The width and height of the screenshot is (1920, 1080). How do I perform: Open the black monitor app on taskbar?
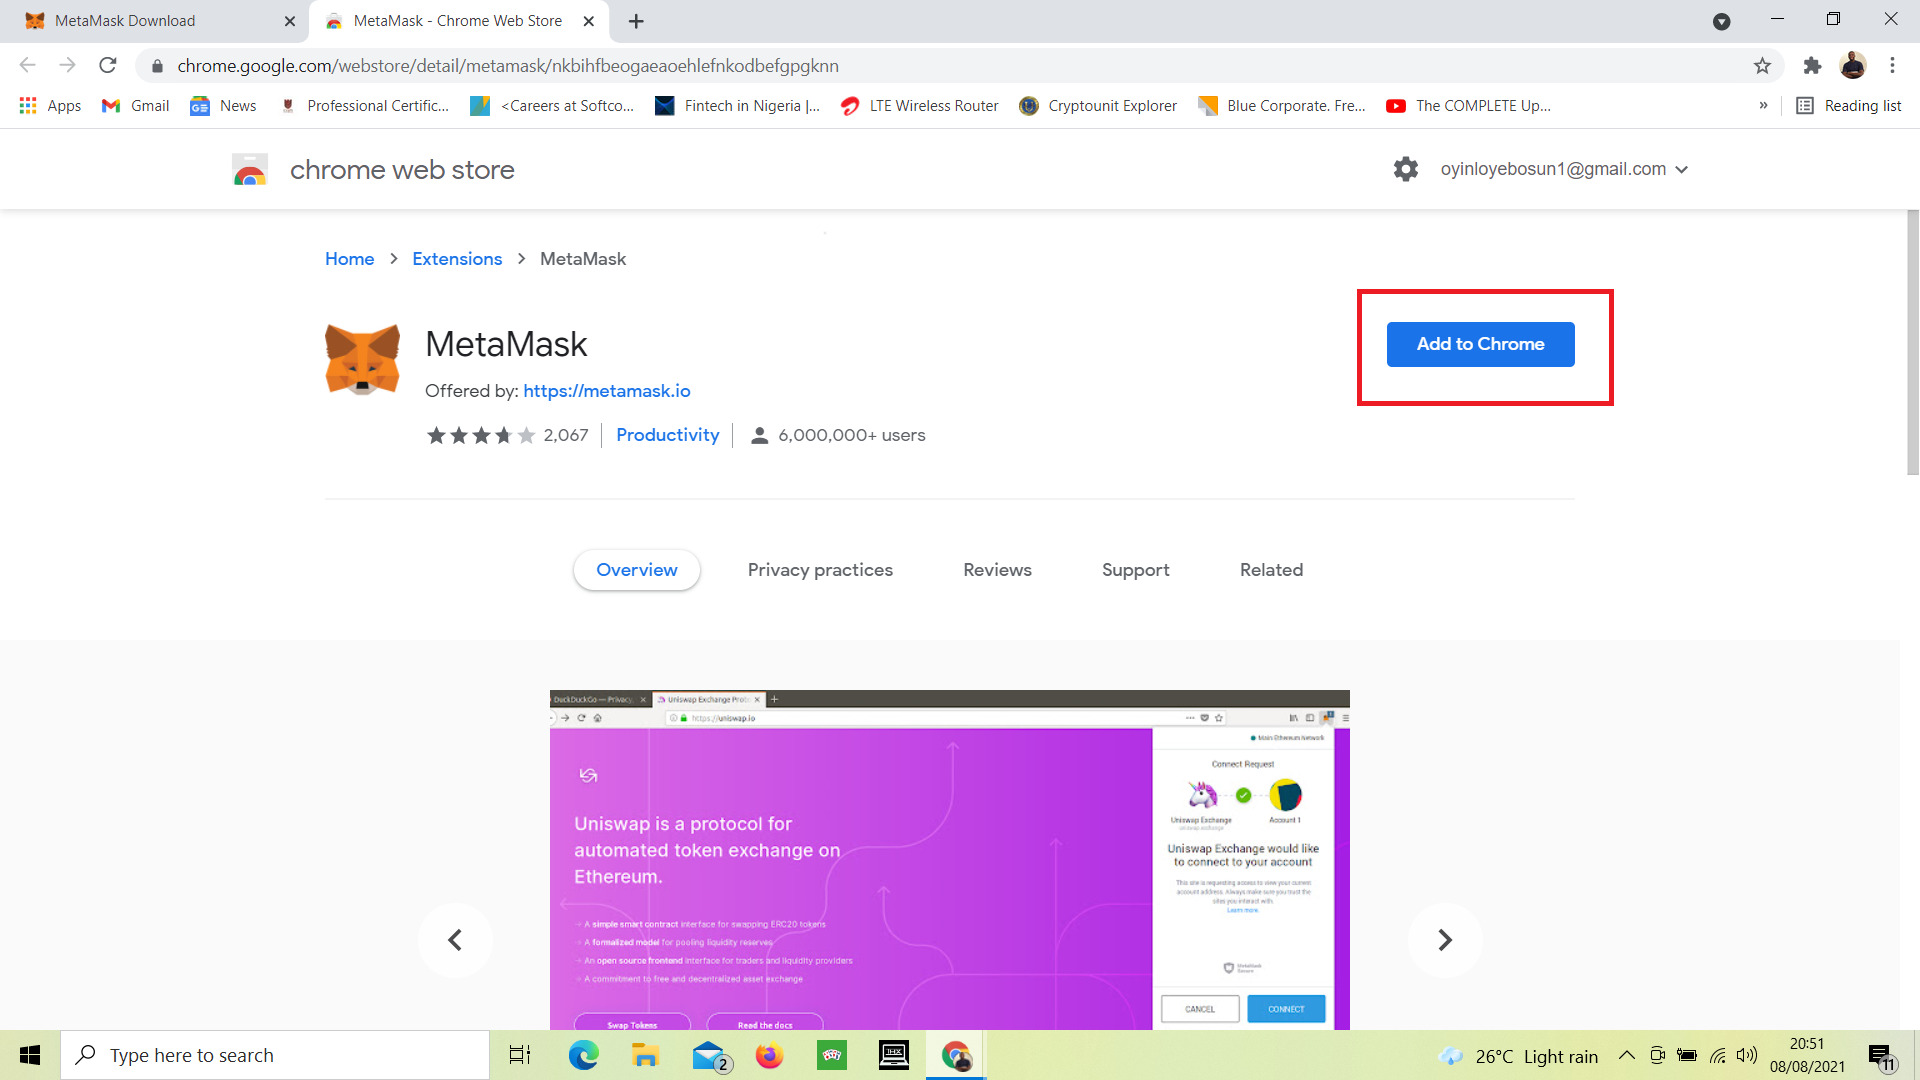coord(894,1055)
